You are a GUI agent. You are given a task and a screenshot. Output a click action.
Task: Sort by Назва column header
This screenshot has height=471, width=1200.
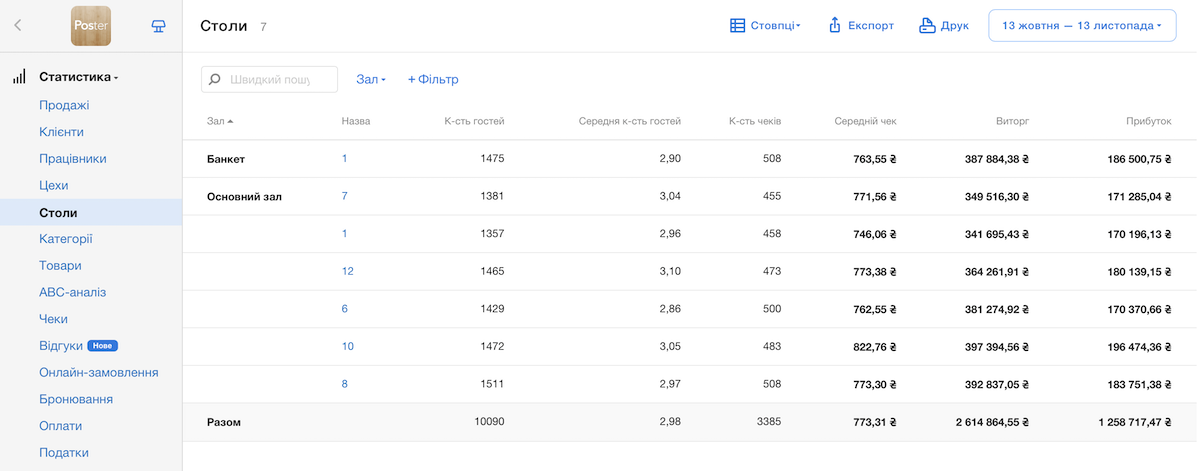pyautogui.click(x=356, y=121)
